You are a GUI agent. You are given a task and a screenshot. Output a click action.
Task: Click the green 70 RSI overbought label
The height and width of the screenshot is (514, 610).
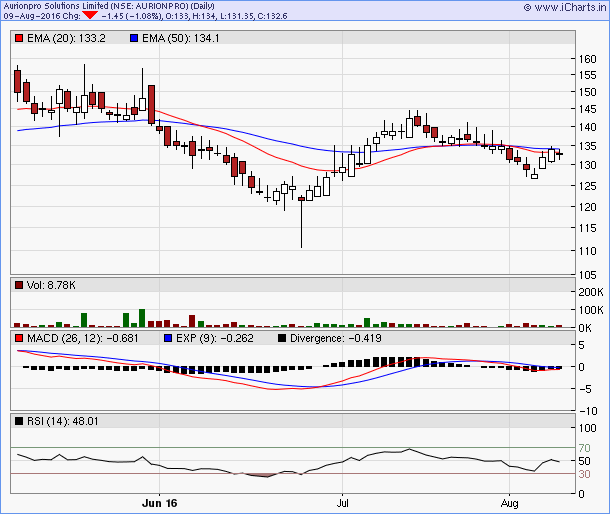pos(584,448)
